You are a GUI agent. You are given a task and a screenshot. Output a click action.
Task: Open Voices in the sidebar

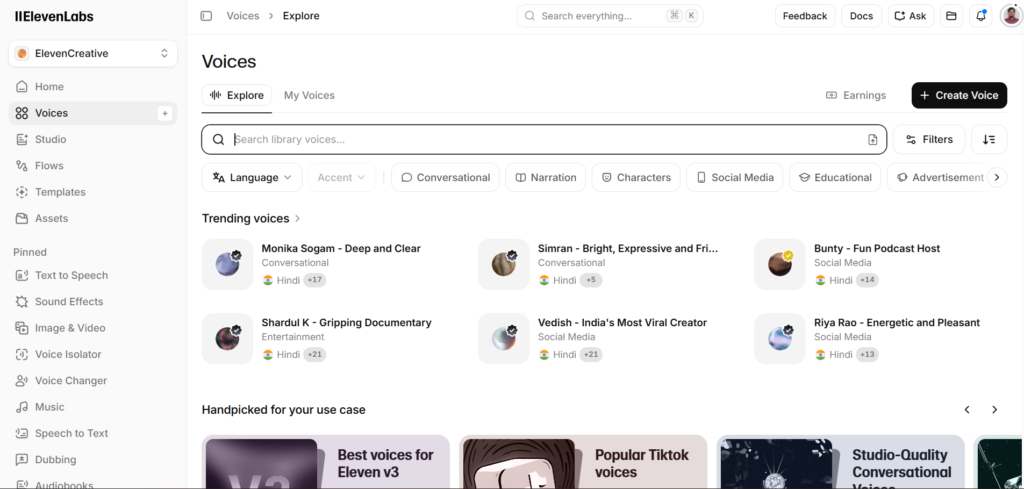(x=93, y=114)
